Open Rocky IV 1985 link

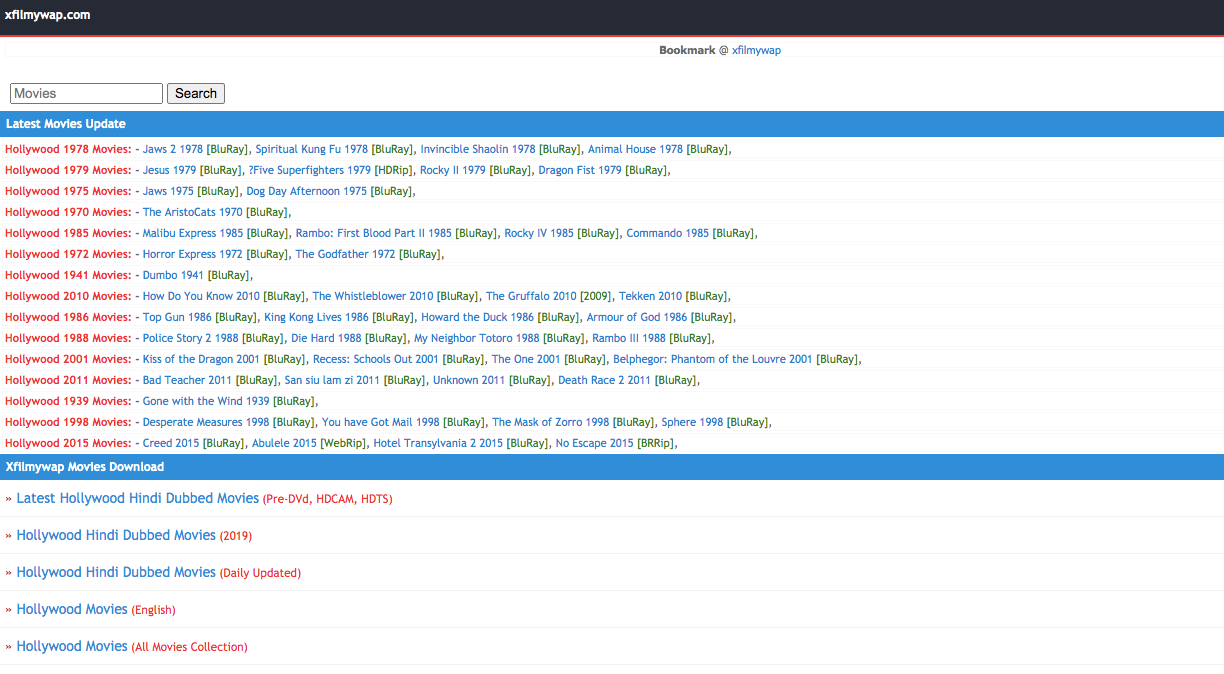[x=539, y=233]
